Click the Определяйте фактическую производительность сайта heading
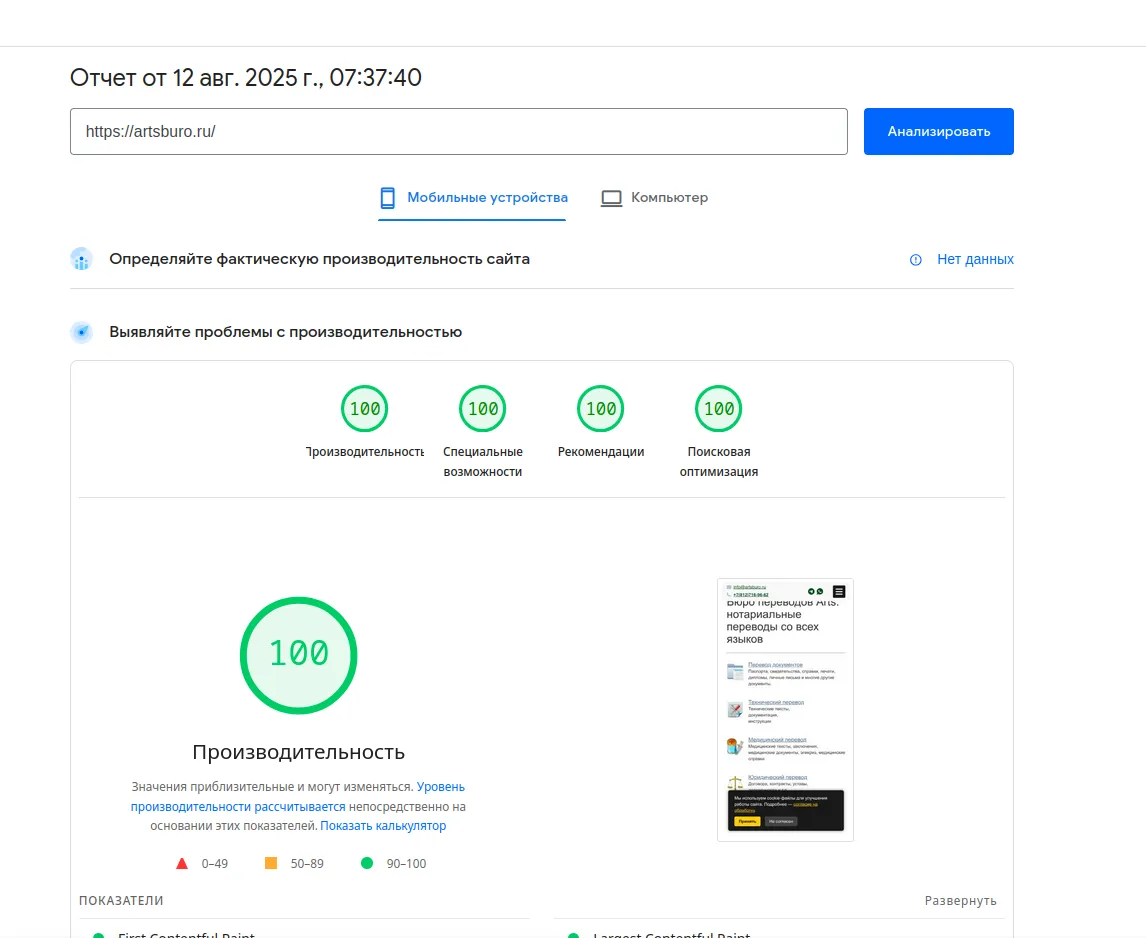This screenshot has height=938, width=1146. (x=319, y=260)
